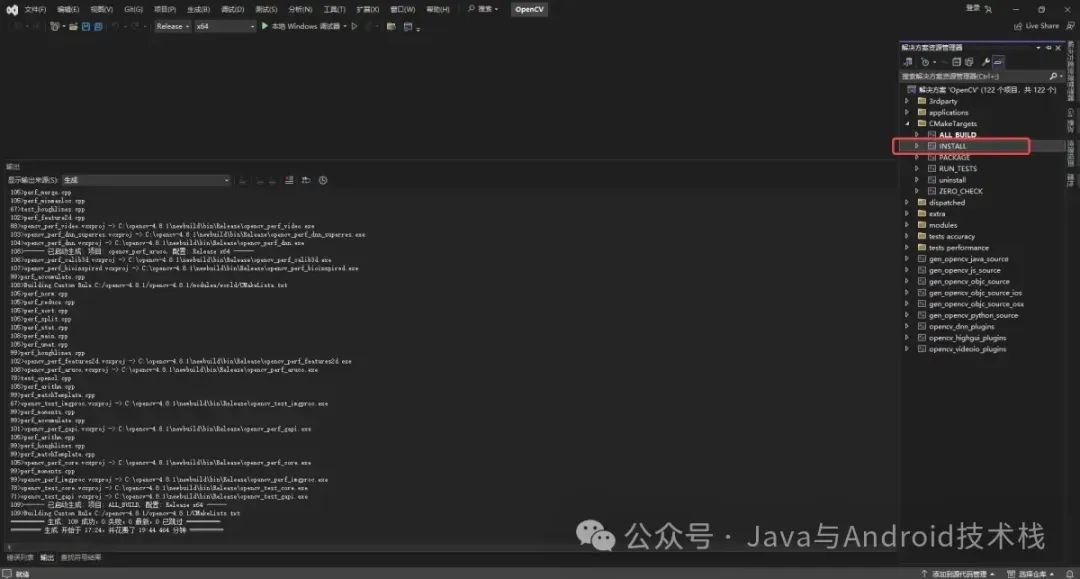1080x579 pixels.
Task: Click the new project toolbar icon
Action: (55, 26)
